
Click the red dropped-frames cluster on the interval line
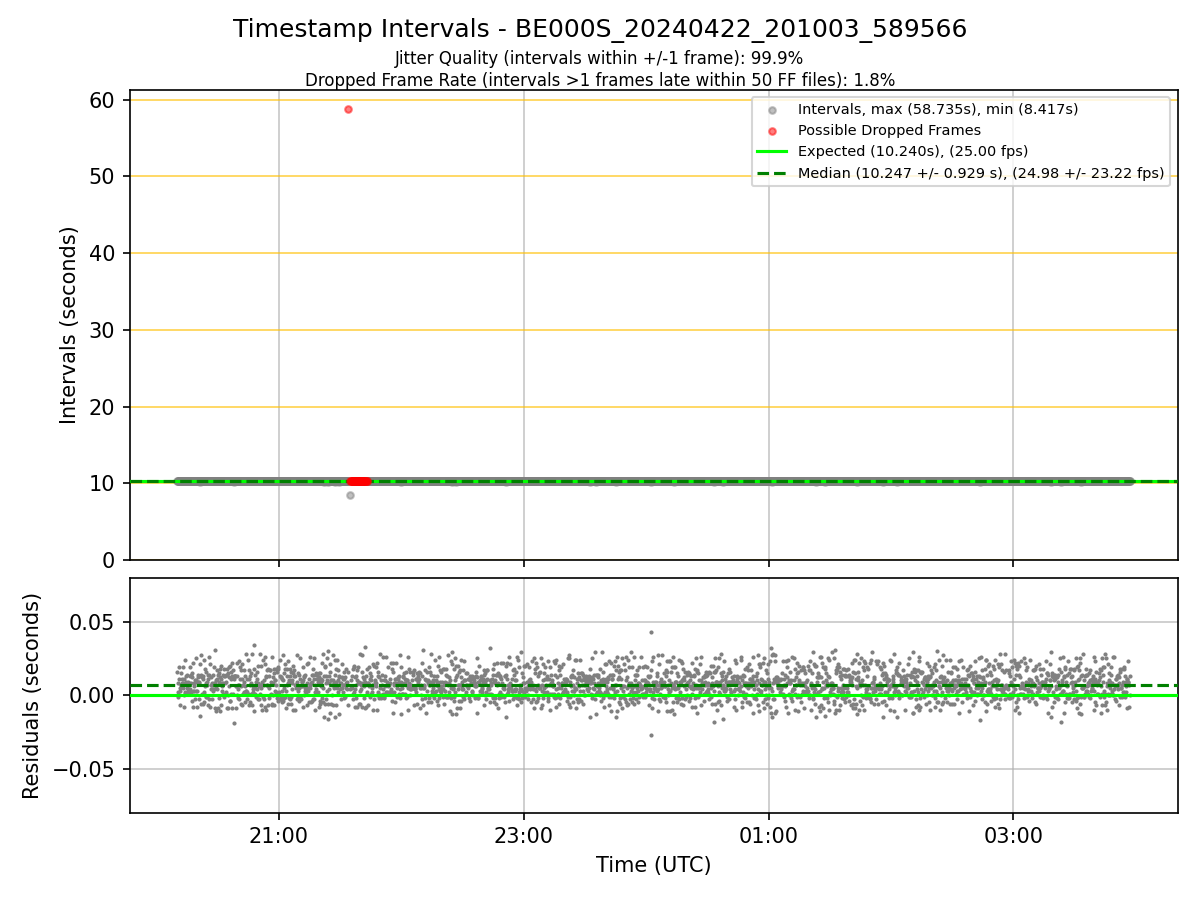[359, 481]
